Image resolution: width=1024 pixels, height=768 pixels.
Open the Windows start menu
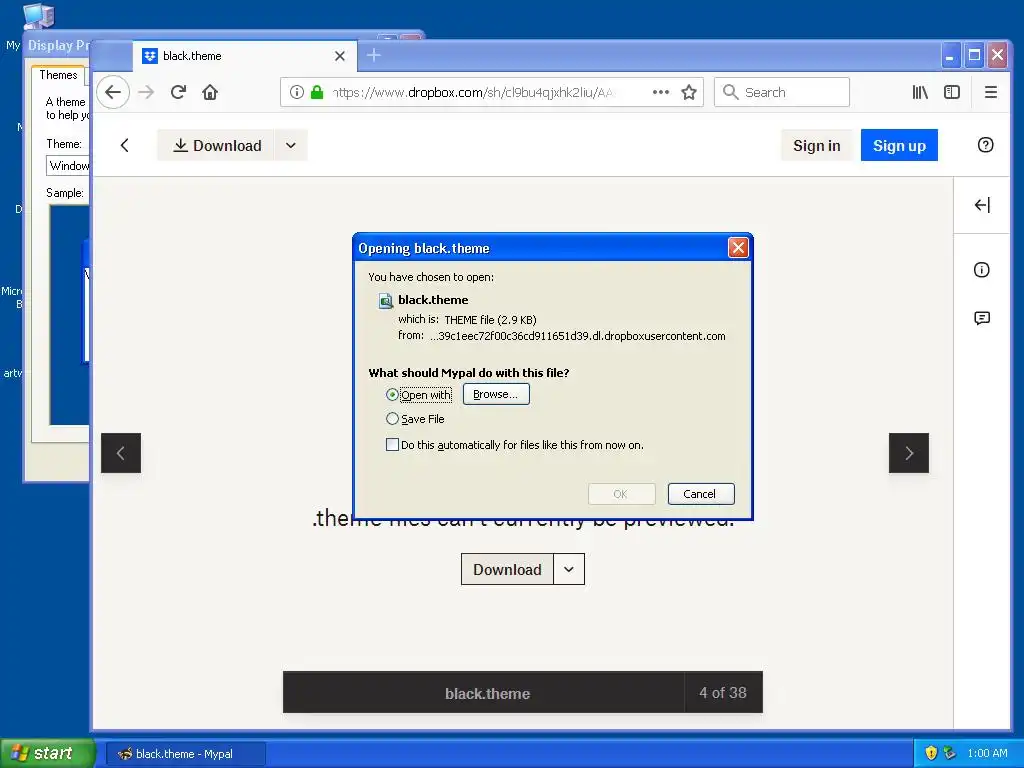[x=48, y=753]
